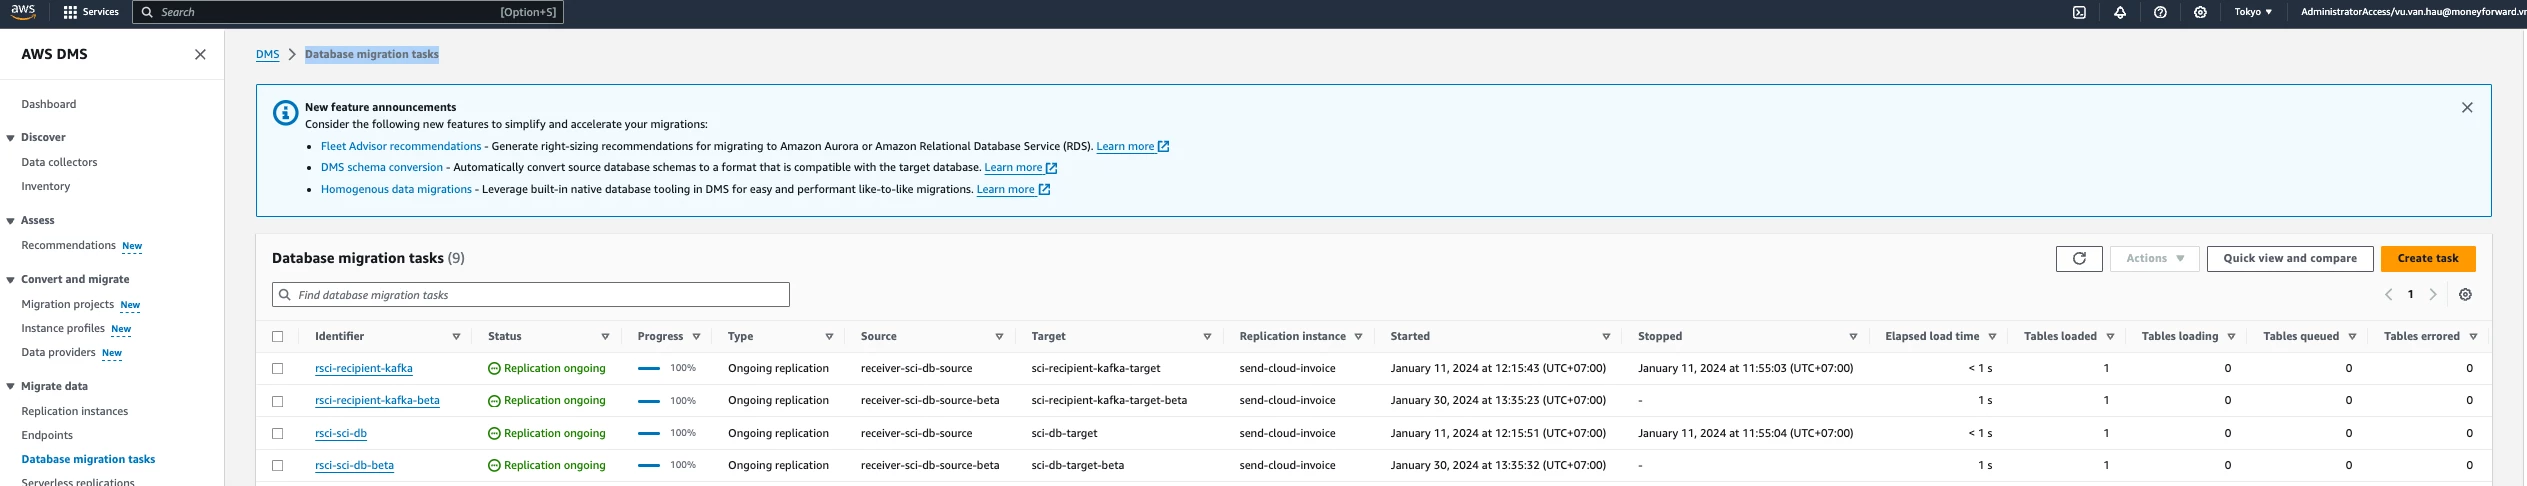Screen dimensions: 2527x486
Task: Sort by Identifier column arrow
Action: tap(456, 337)
